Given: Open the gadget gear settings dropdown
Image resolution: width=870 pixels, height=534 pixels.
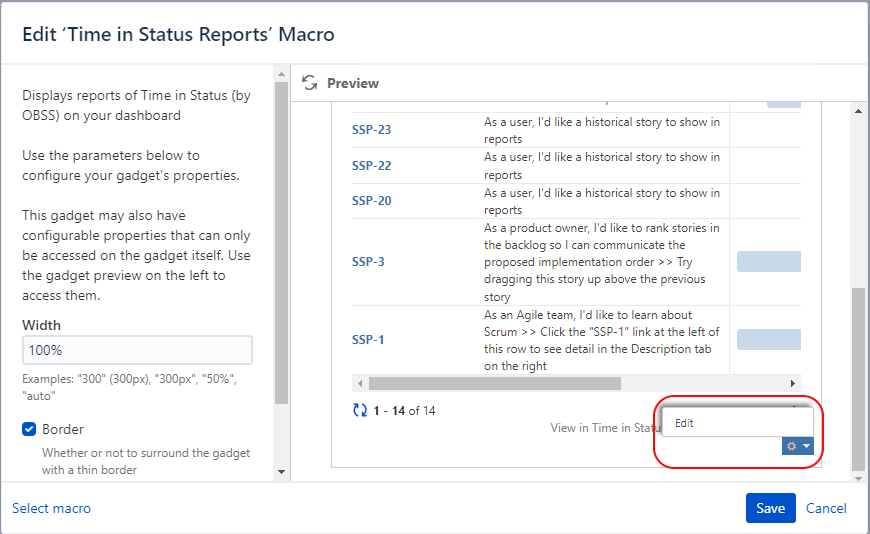Looking at the screenshot, I should pos(797,446).
